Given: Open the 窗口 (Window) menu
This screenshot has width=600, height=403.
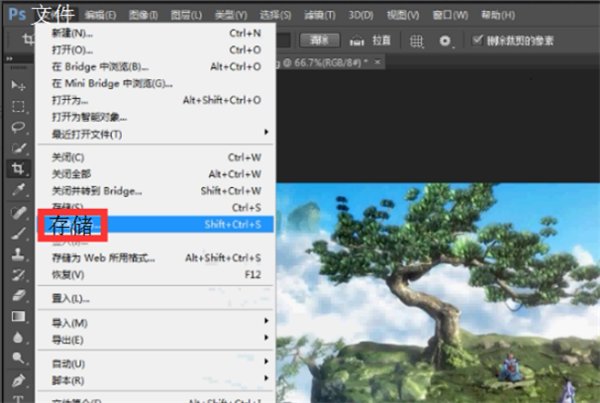Looking at the screenshot, I should 425,15.
